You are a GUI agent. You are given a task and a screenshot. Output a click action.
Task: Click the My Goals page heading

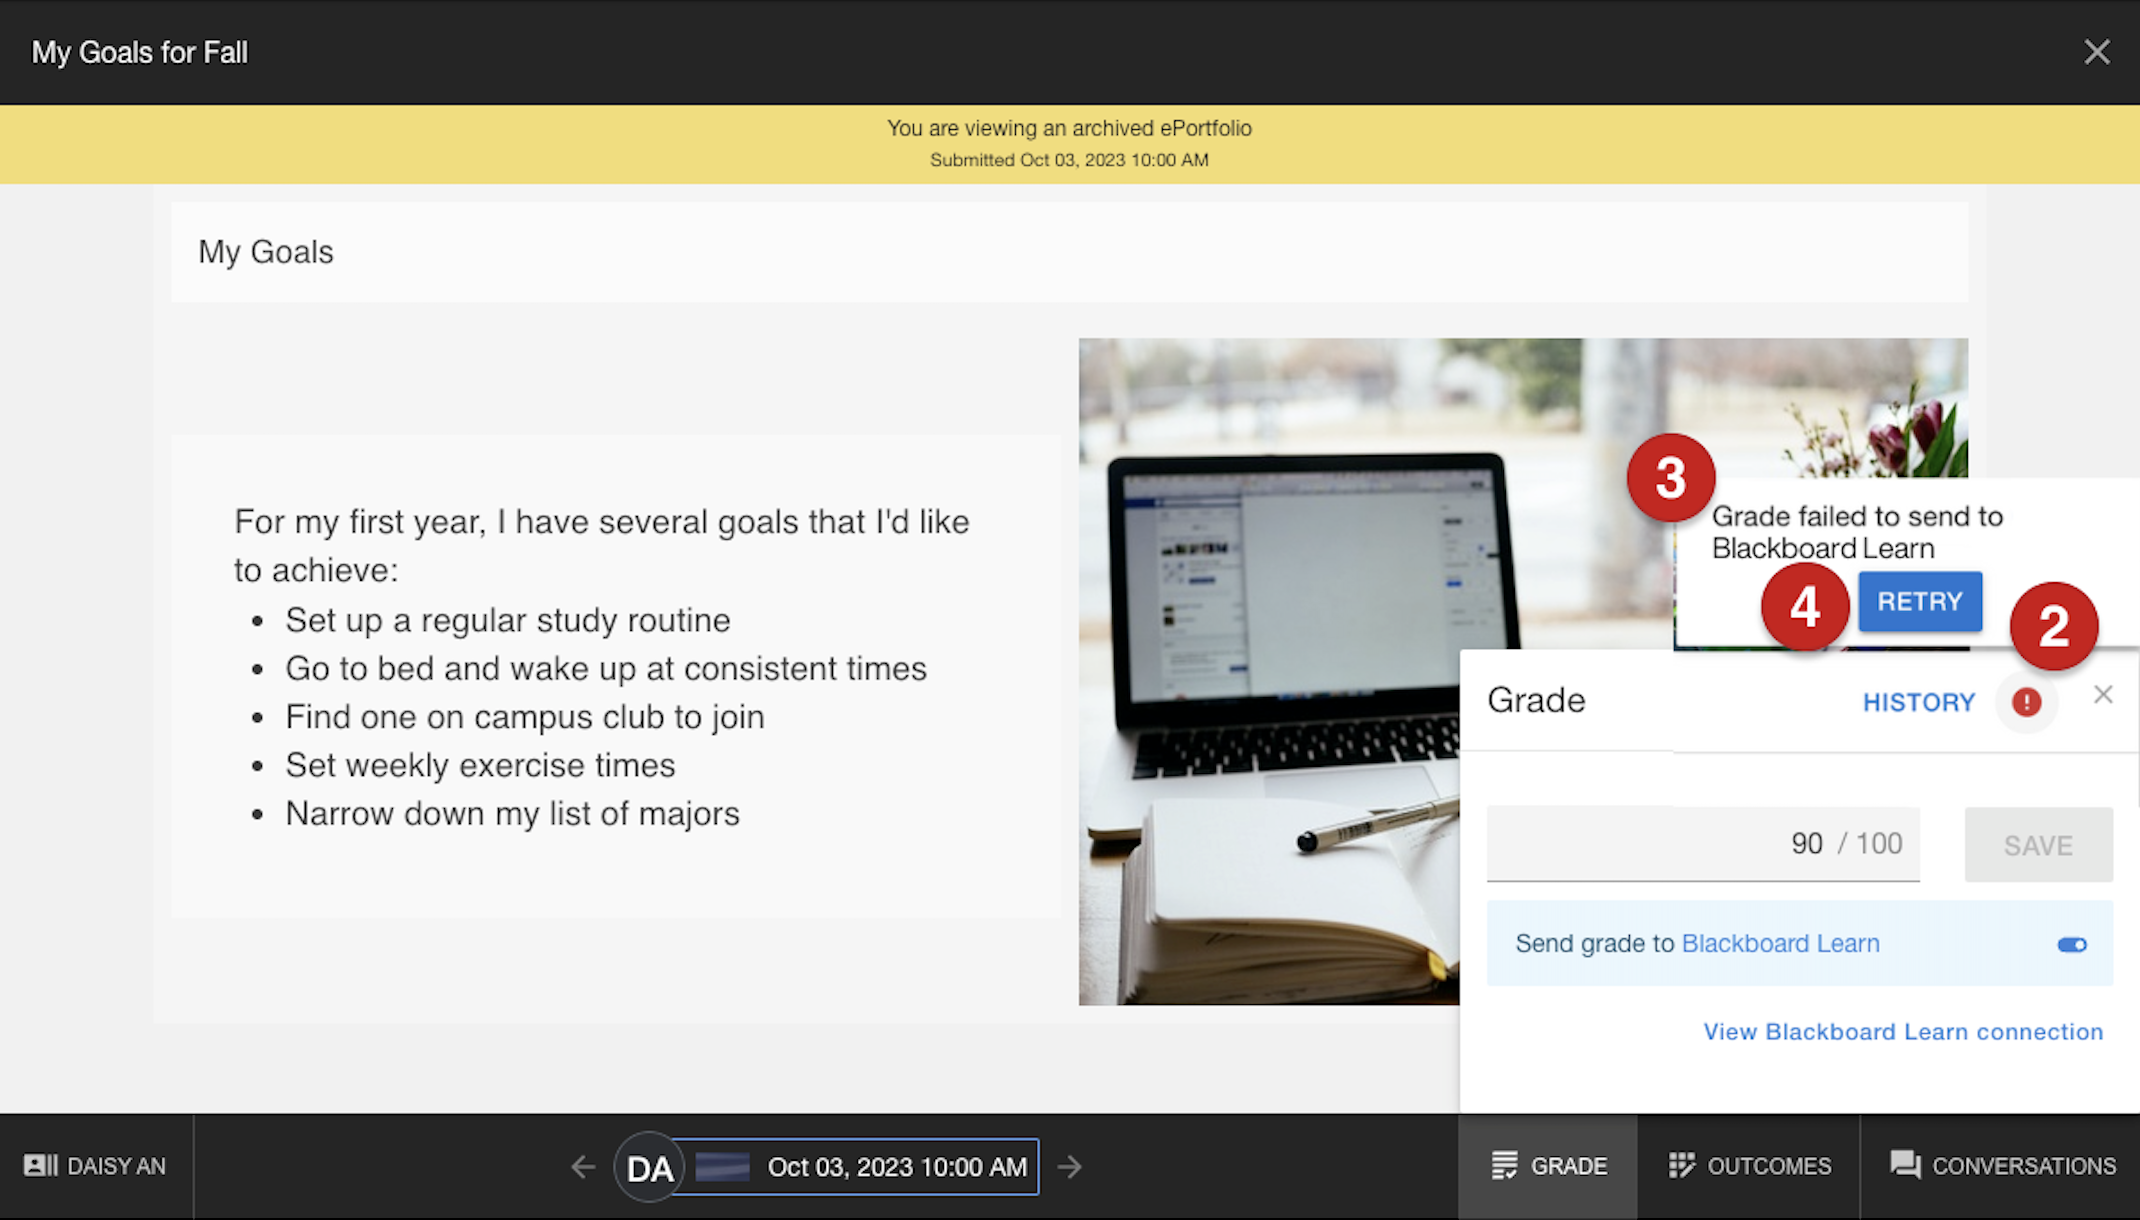(x=266, y=252)
